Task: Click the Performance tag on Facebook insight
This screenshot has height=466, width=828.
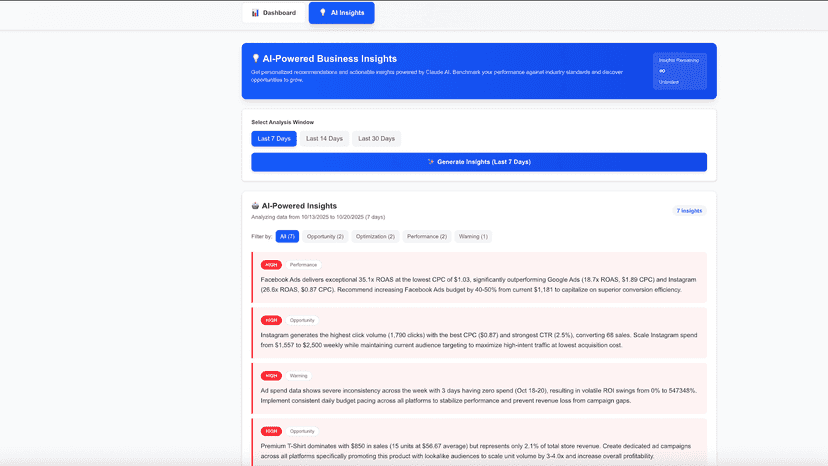Action: [303, 265]
